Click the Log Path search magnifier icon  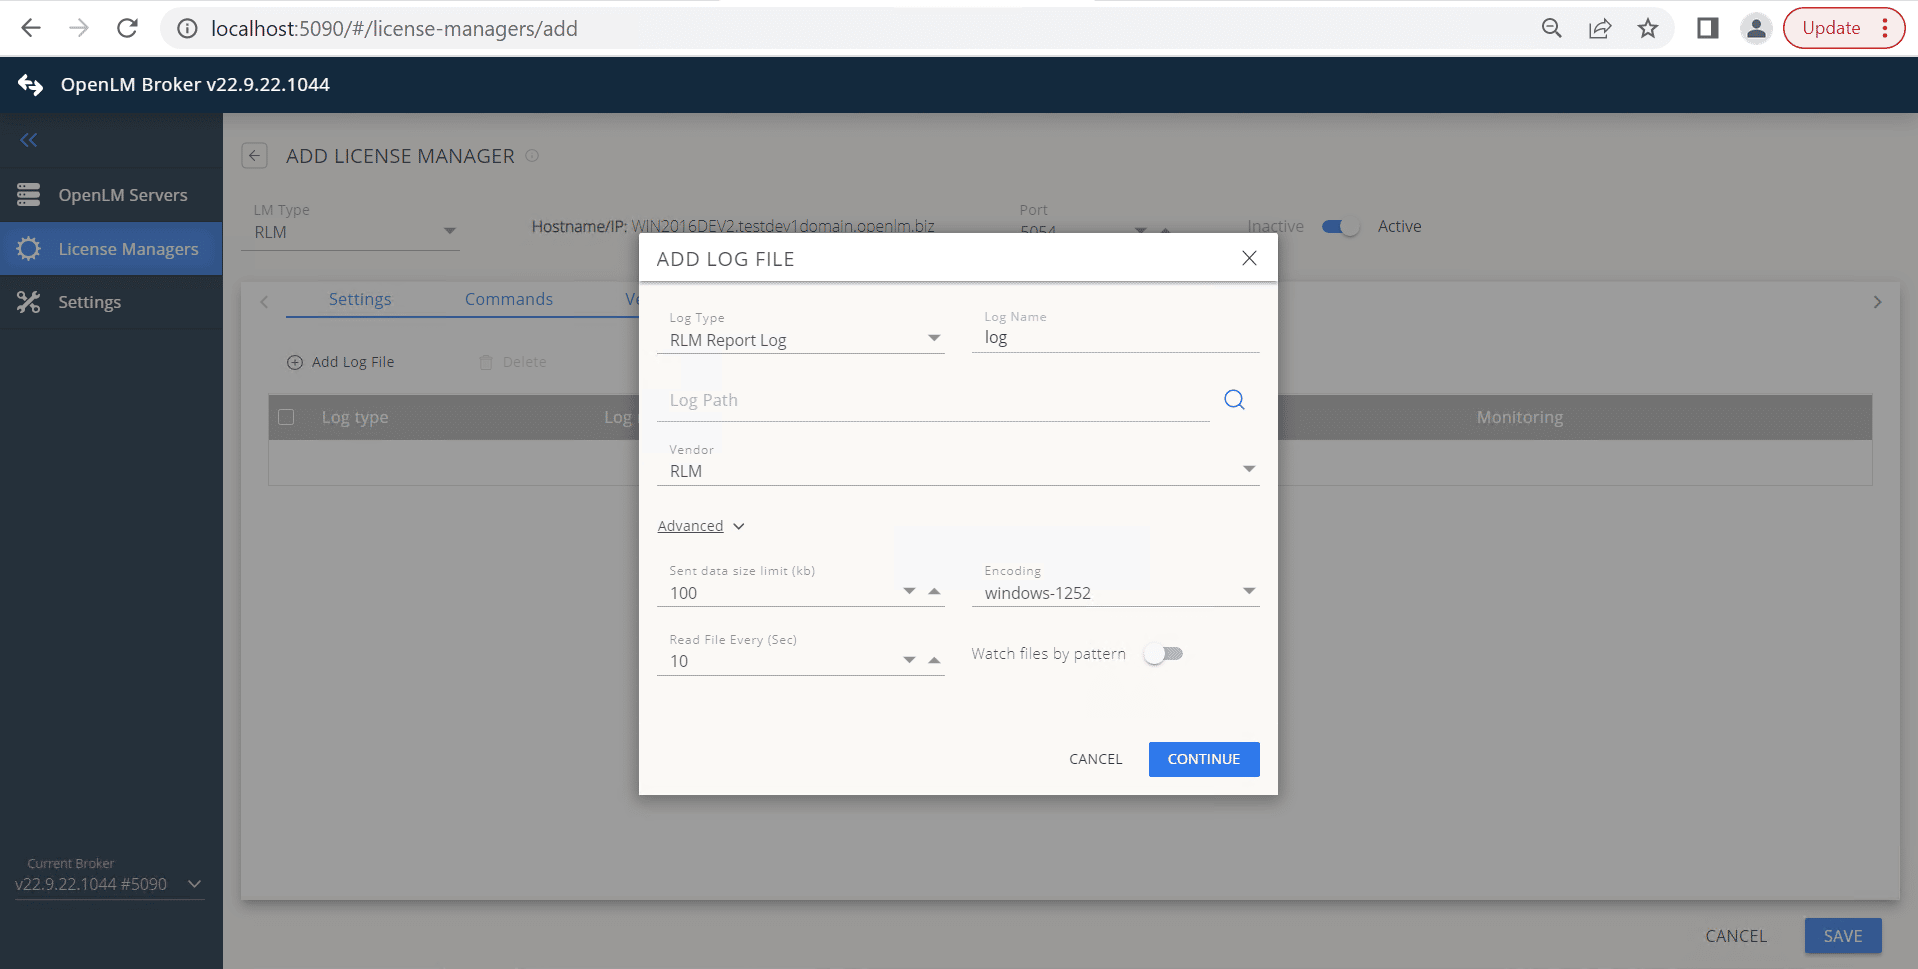tap(1234, 398)
